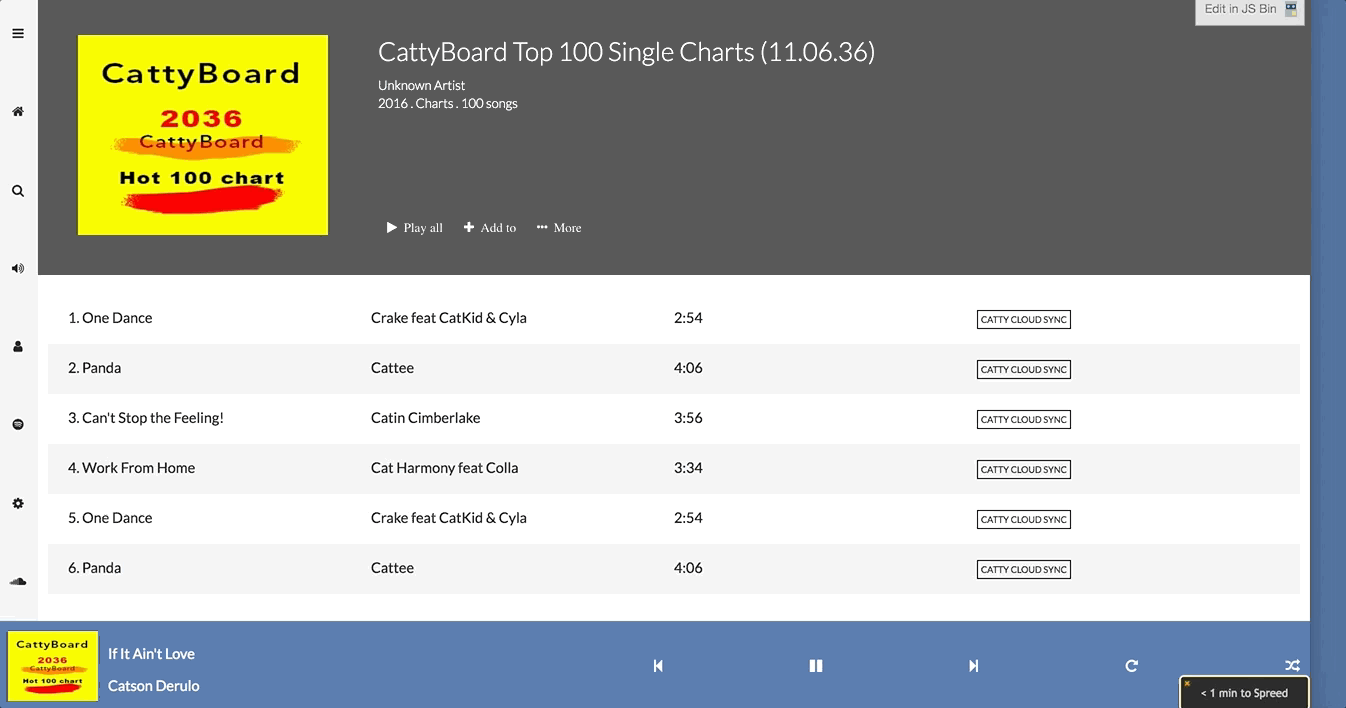The width and height of the screenshot is (1346, 708).
Task: Open settings via the sidebar gear icon
Action: (18, 503)
